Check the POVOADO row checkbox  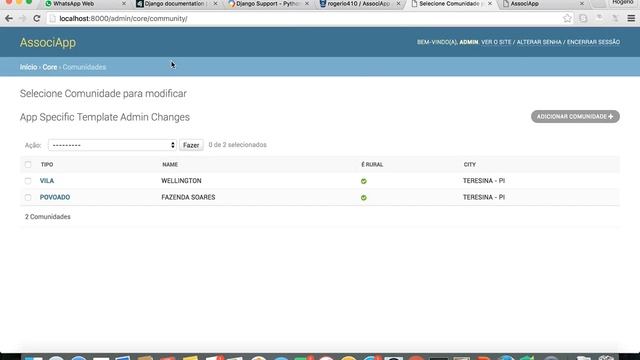point(28,198)
